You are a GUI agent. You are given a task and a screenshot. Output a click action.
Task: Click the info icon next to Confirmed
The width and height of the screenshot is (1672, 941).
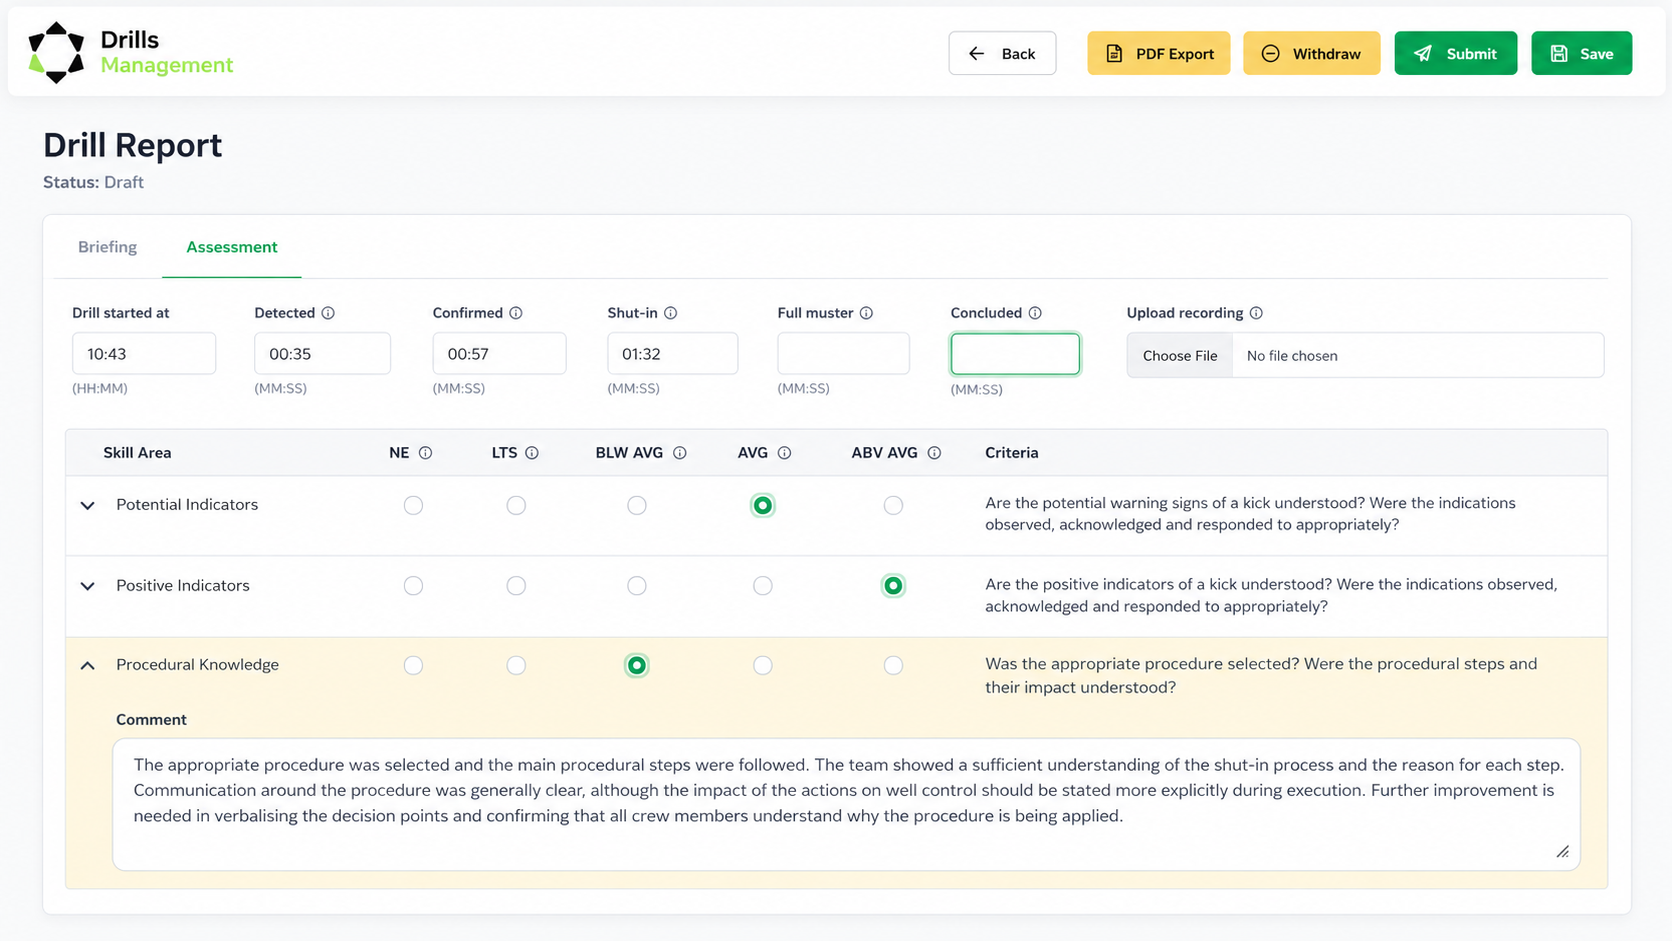pos(516,313)
